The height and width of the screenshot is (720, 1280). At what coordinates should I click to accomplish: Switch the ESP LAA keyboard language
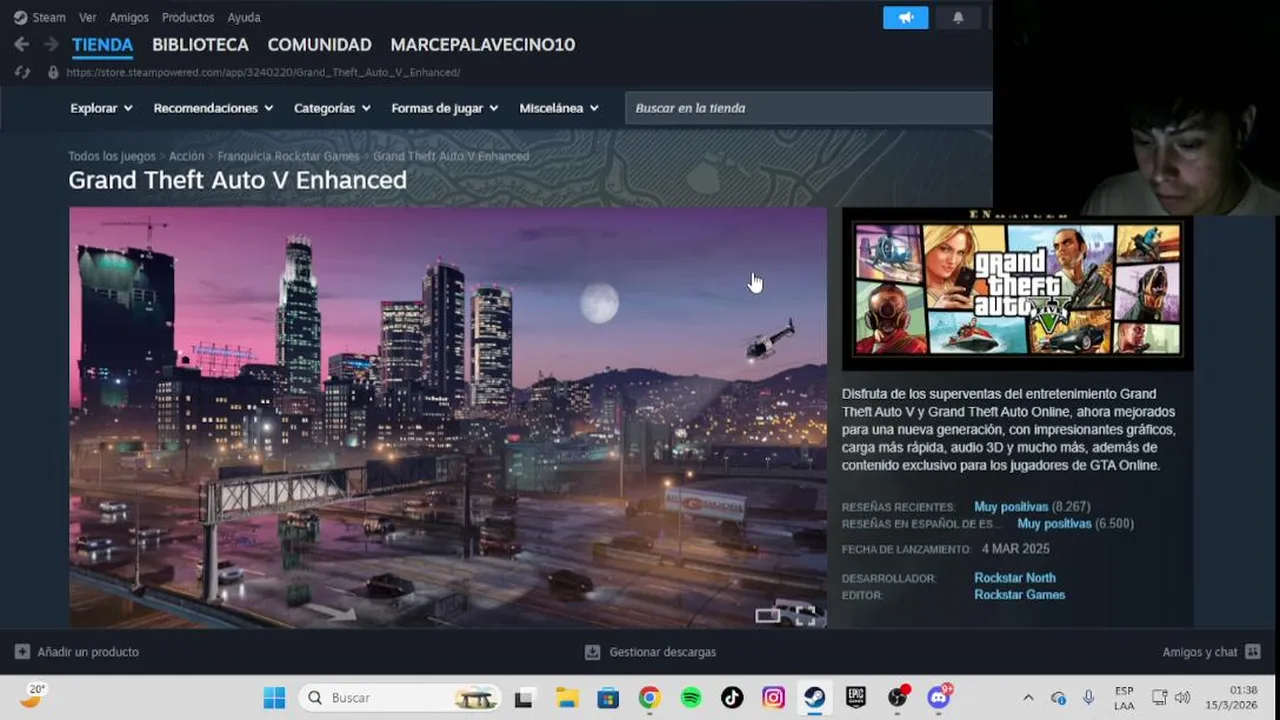(x=1124, y=698)
